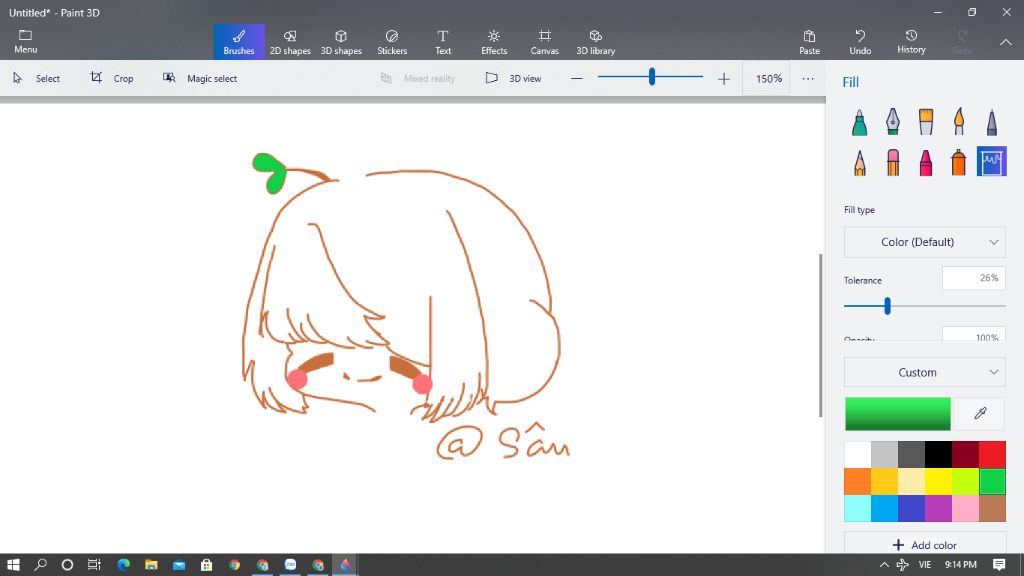Zoom in with the plus button
This screenshot has height=576, width=1024.
[x=724, y=78]
